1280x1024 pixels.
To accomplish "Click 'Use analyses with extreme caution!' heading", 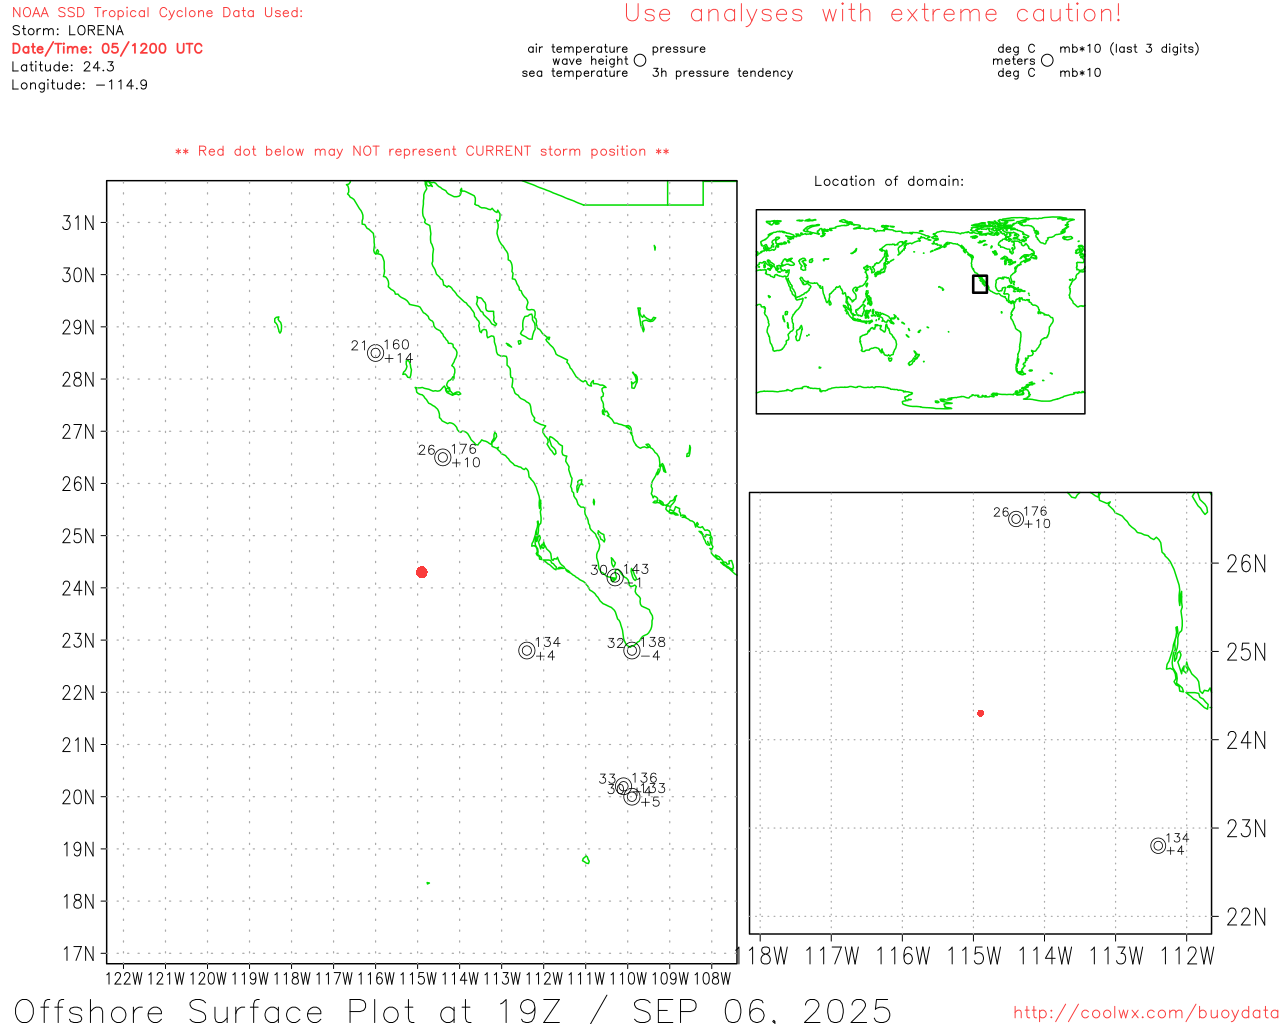I will click(x=873, y=14).
